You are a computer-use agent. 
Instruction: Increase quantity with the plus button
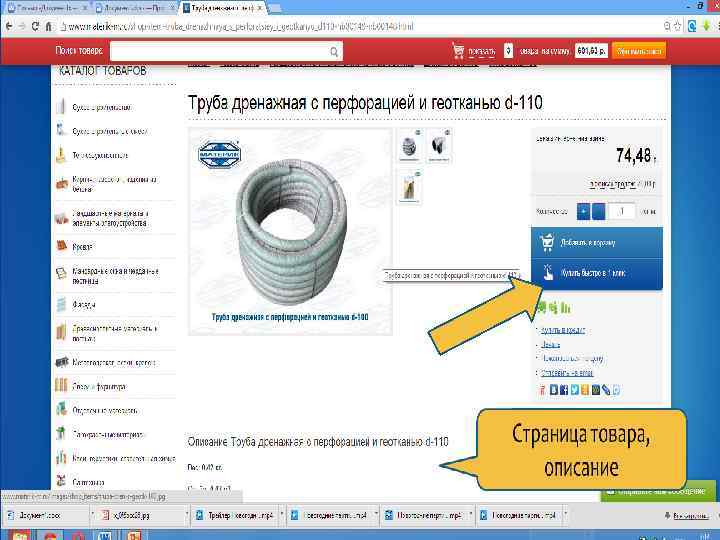coord(583,212)
